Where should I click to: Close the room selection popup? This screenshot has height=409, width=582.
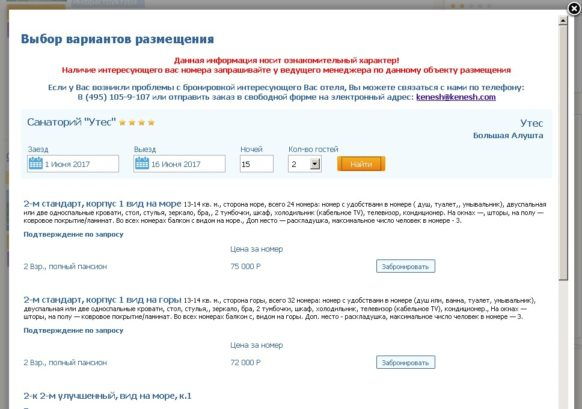pyautogui.click(x=574, y=8)
